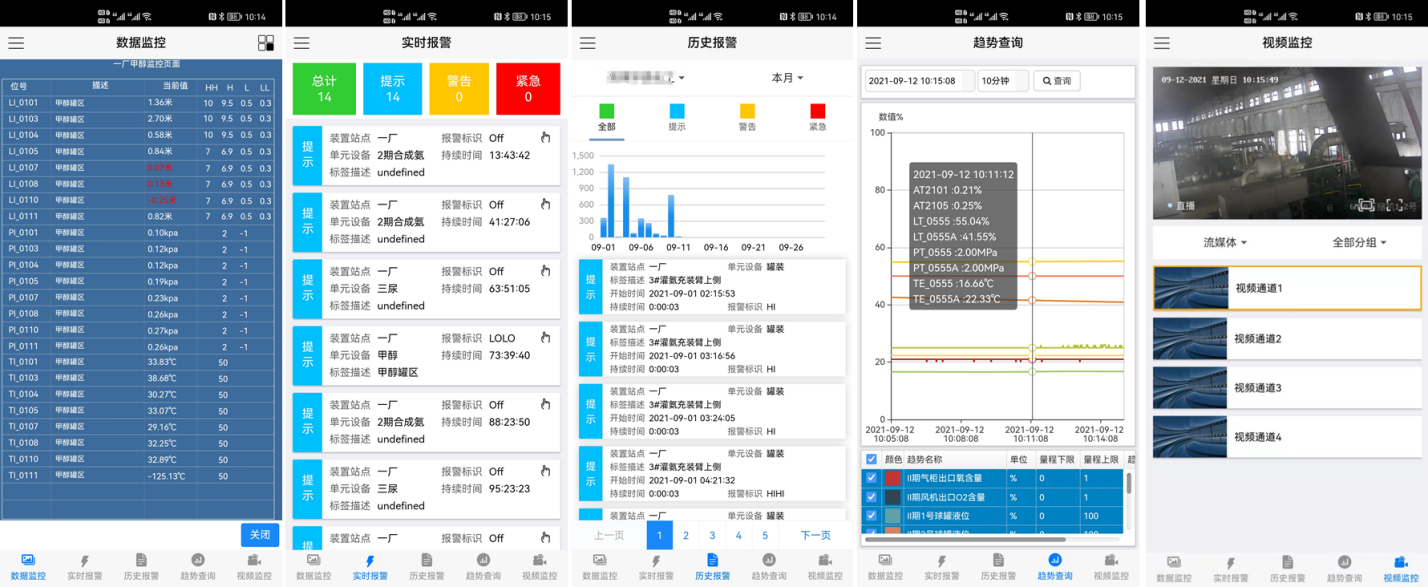The image size is (1428, 587).
Task: Select the 视频通道3 video channel
Action: pos(1287,388)
